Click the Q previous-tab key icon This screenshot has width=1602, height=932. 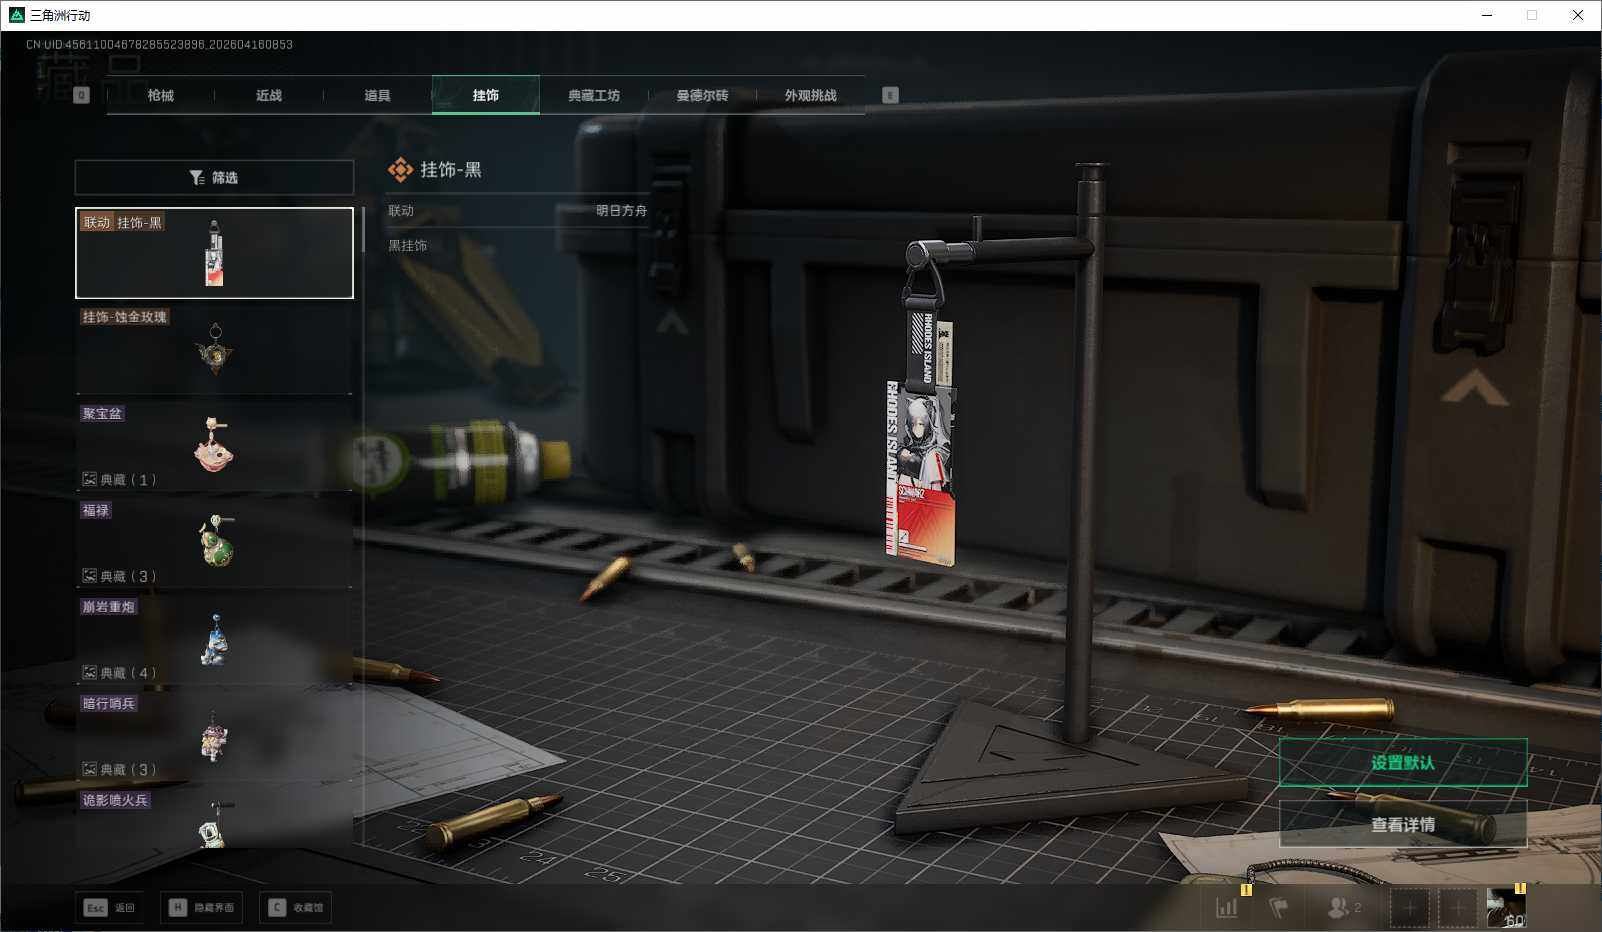82,95
